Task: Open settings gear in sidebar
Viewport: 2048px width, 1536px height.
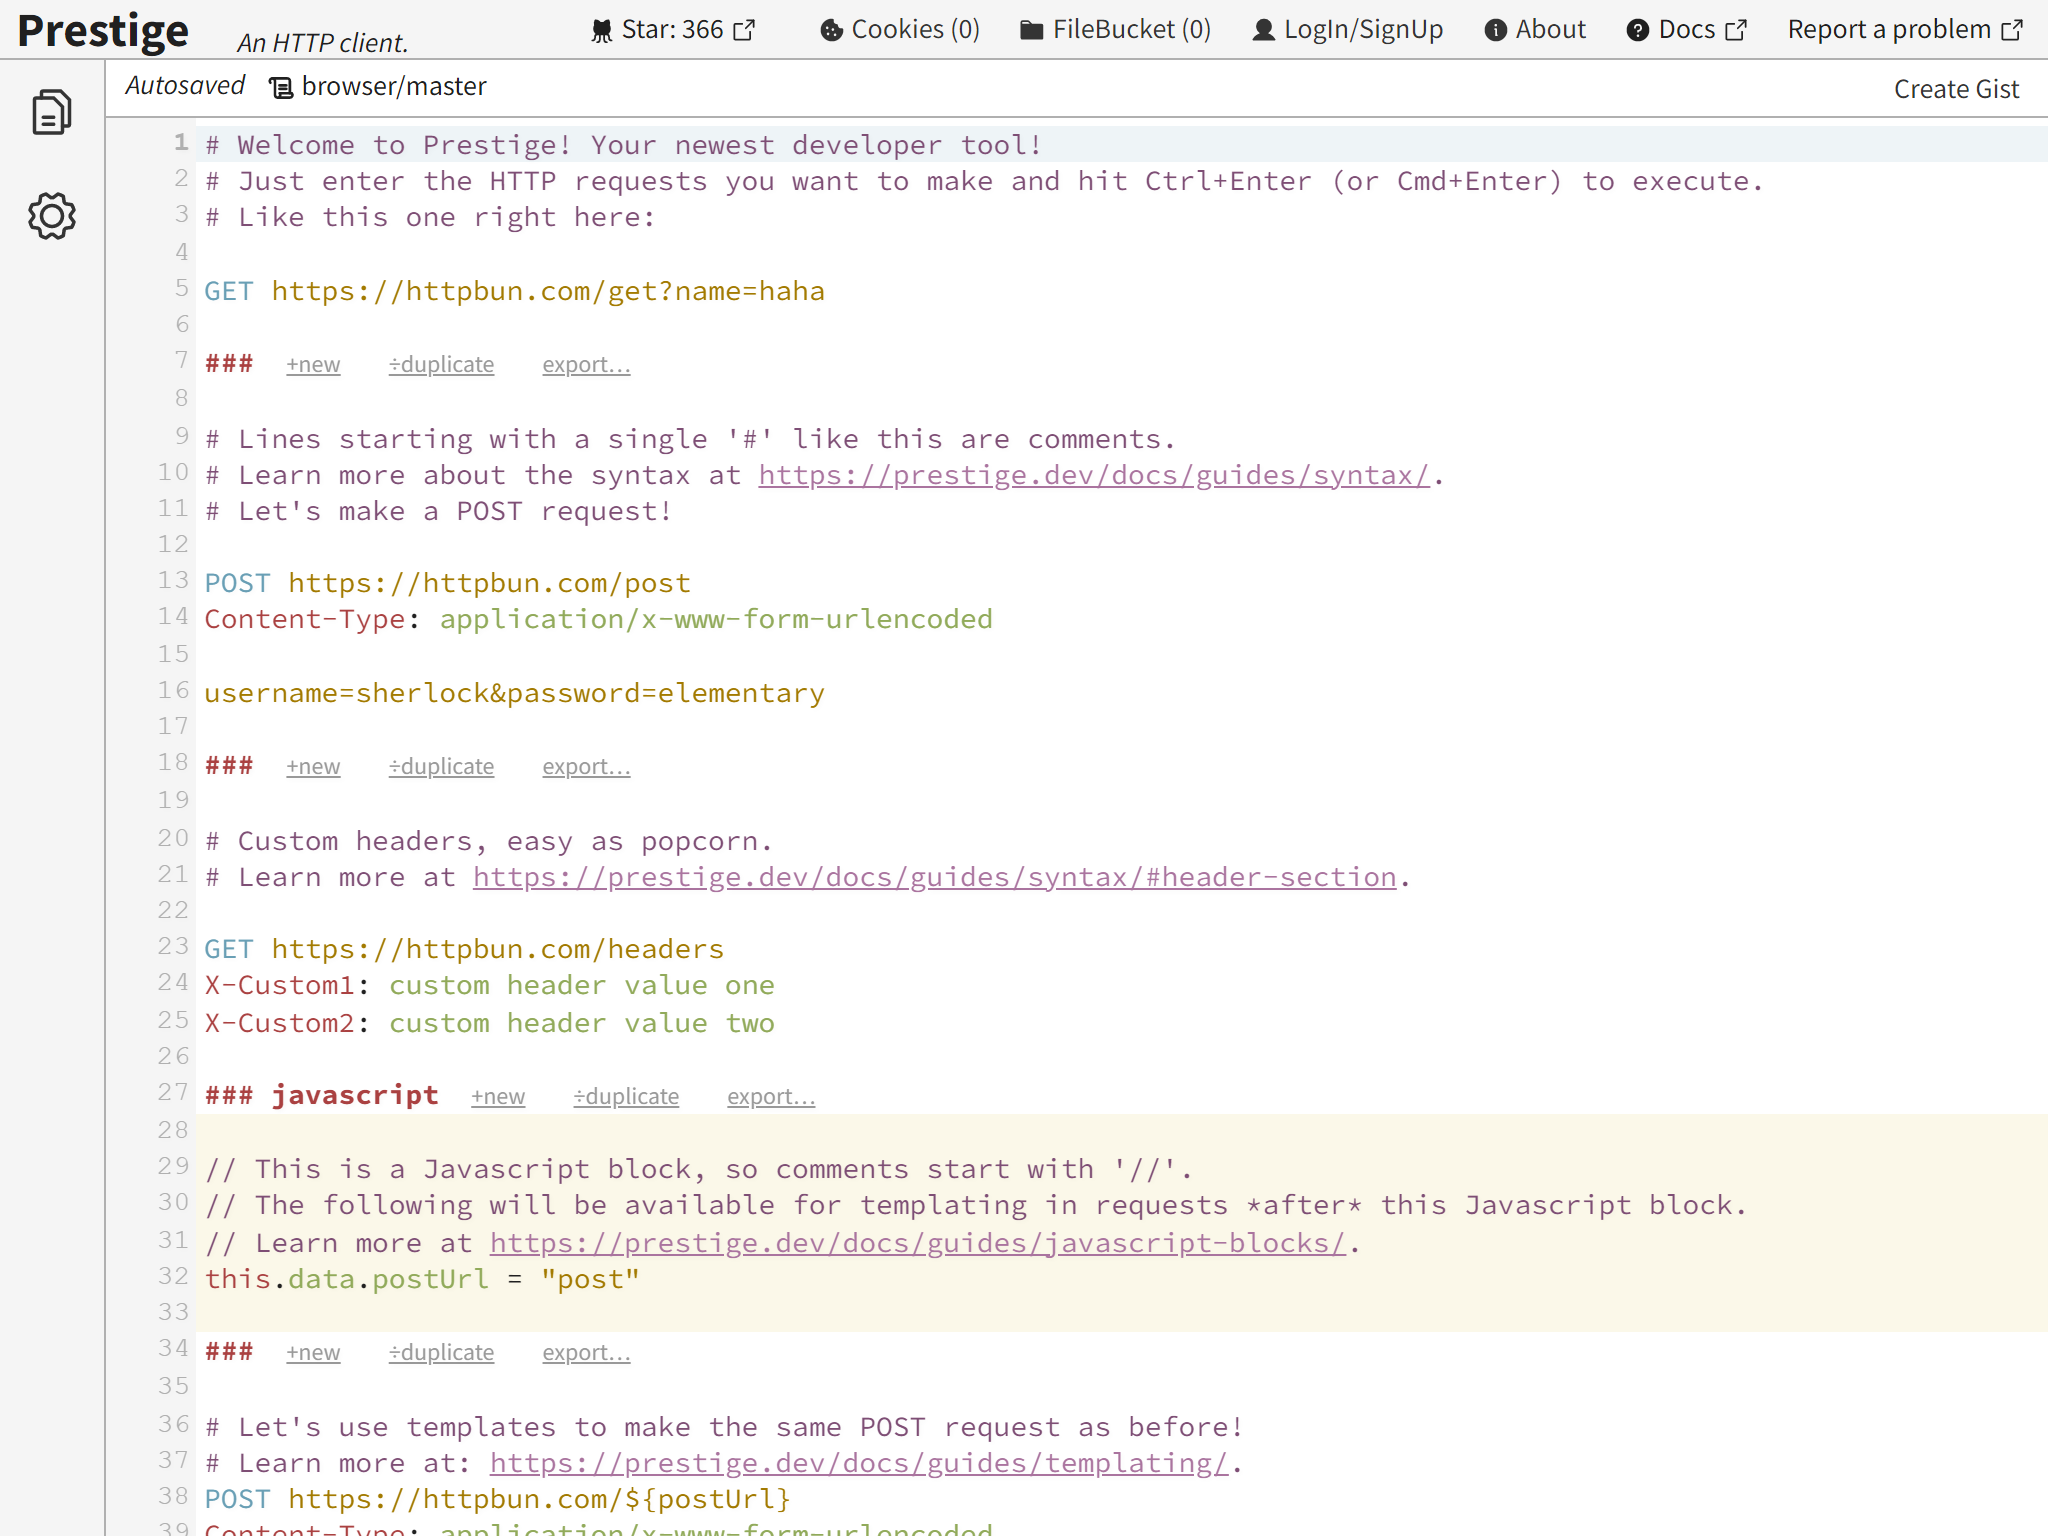Action: (x=51, y=216)
